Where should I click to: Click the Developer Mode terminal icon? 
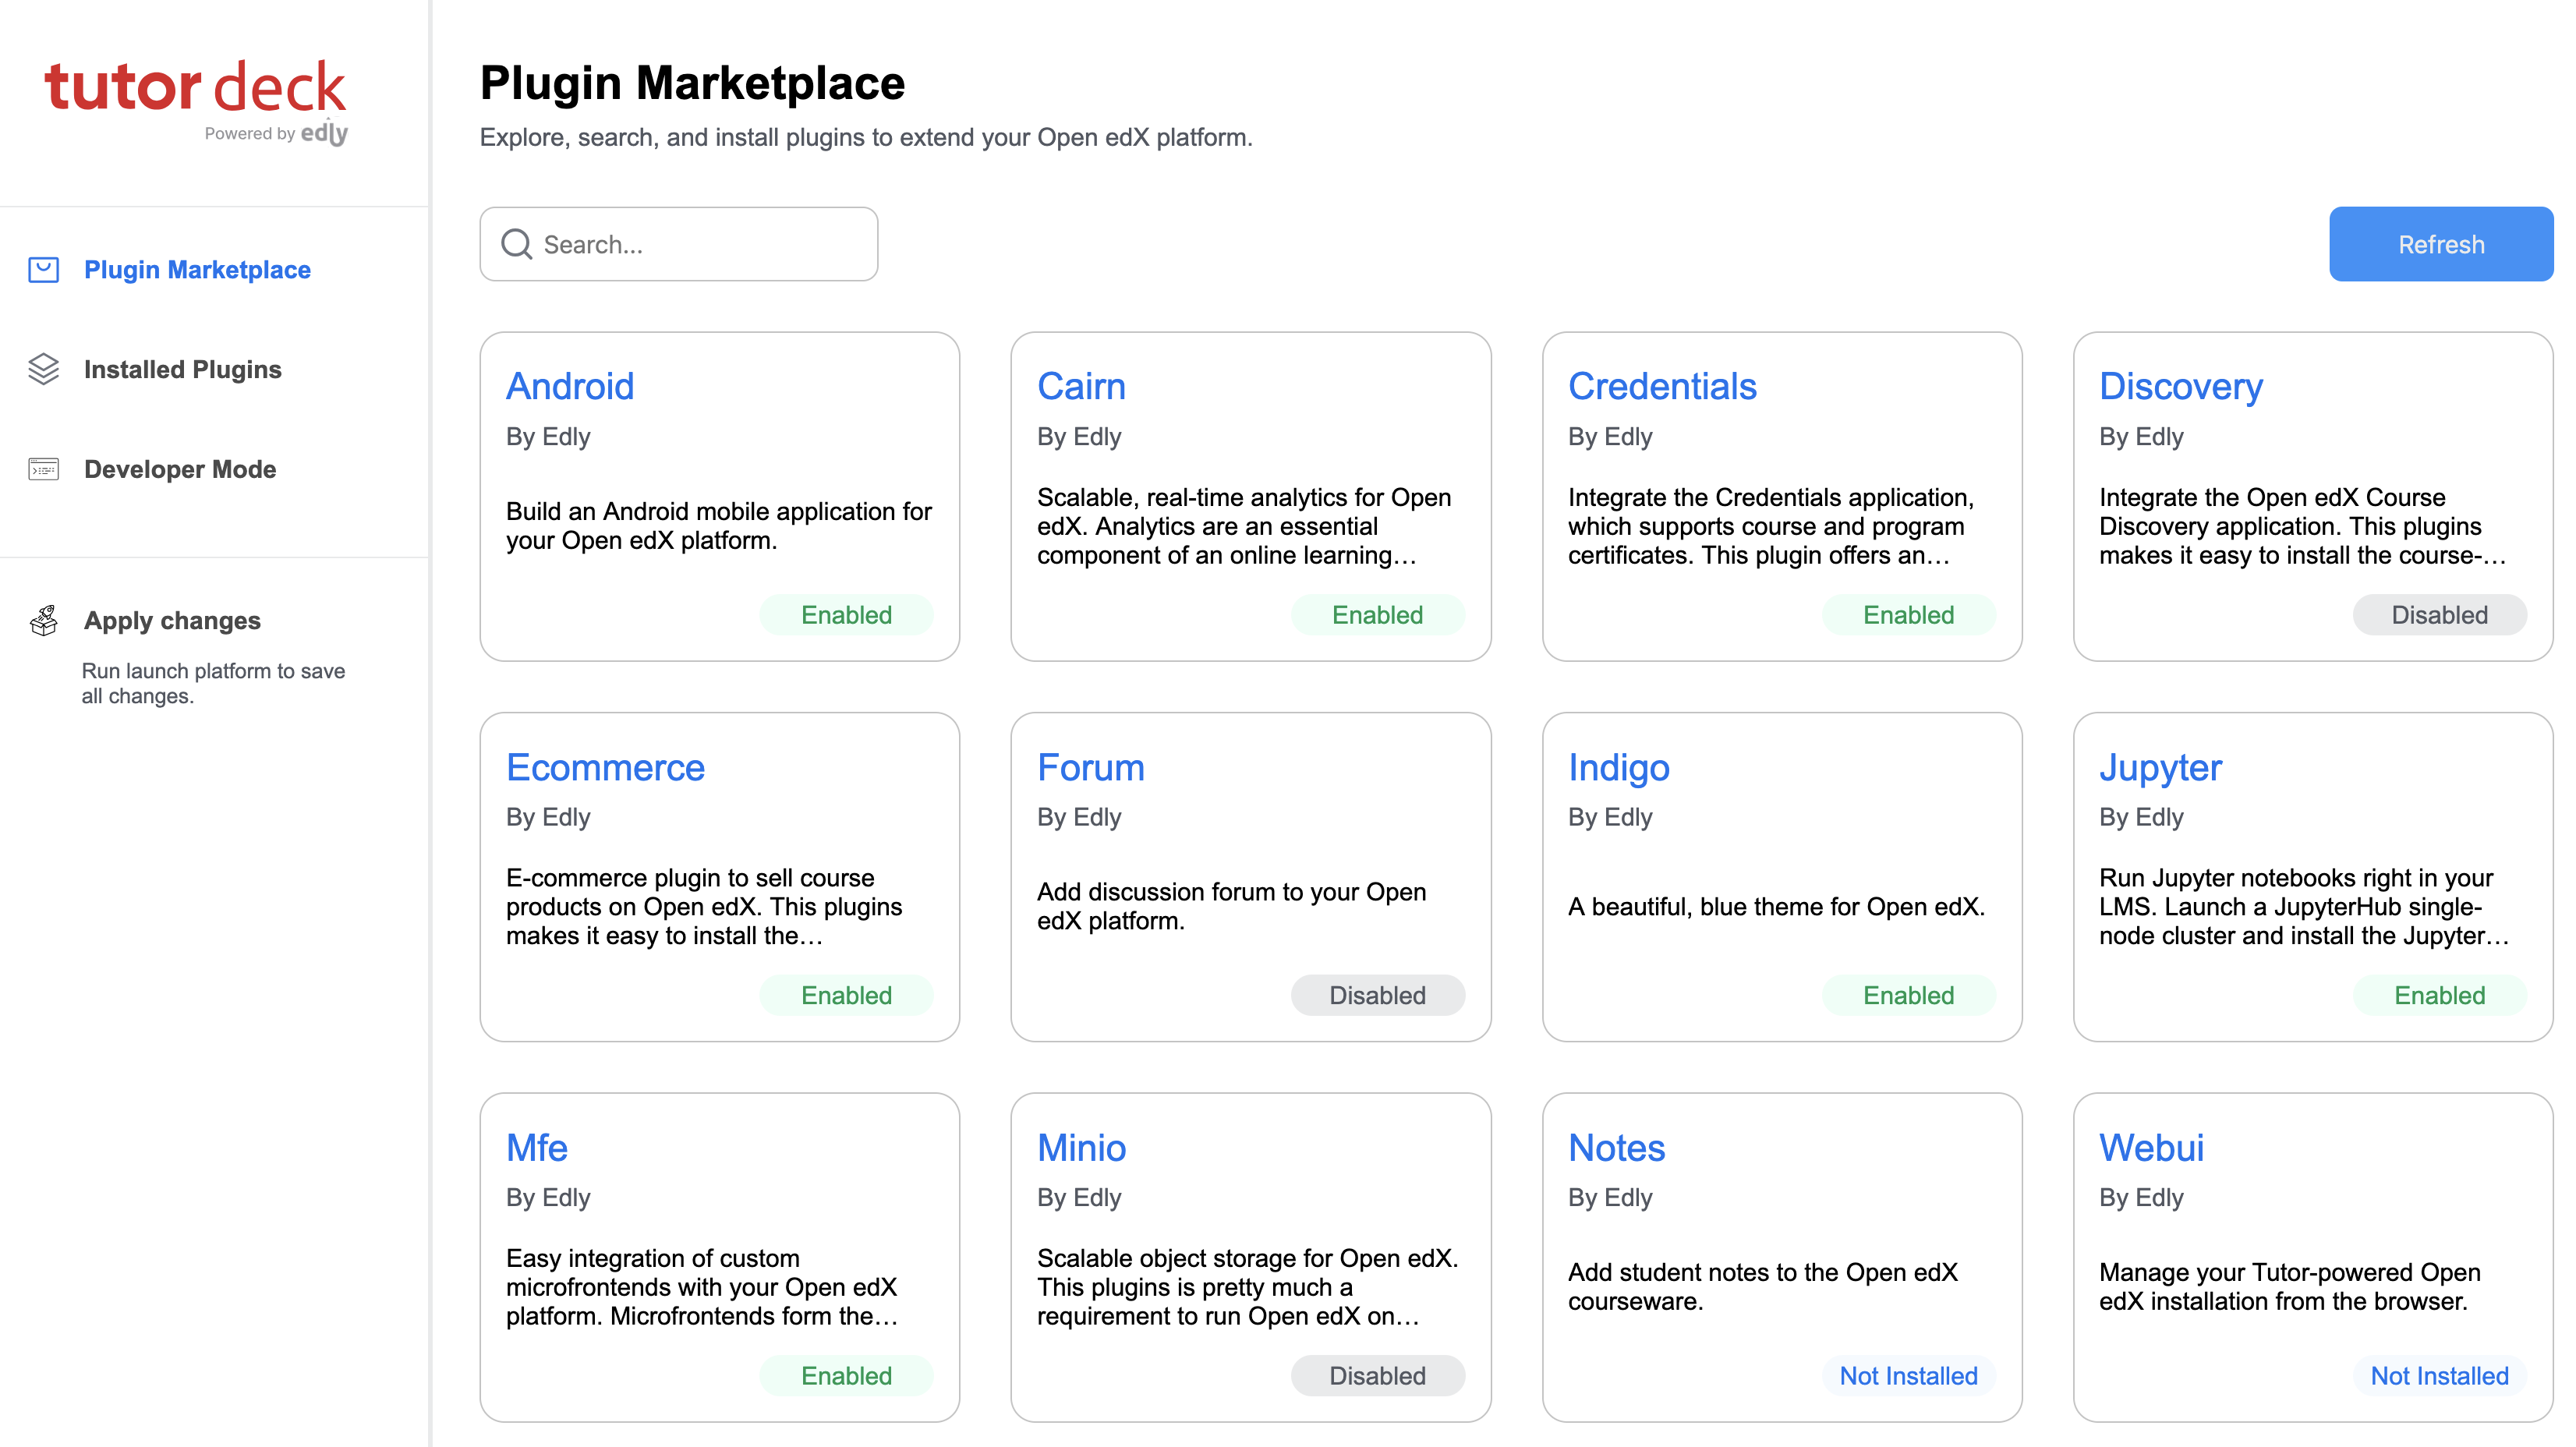point(43,469)
